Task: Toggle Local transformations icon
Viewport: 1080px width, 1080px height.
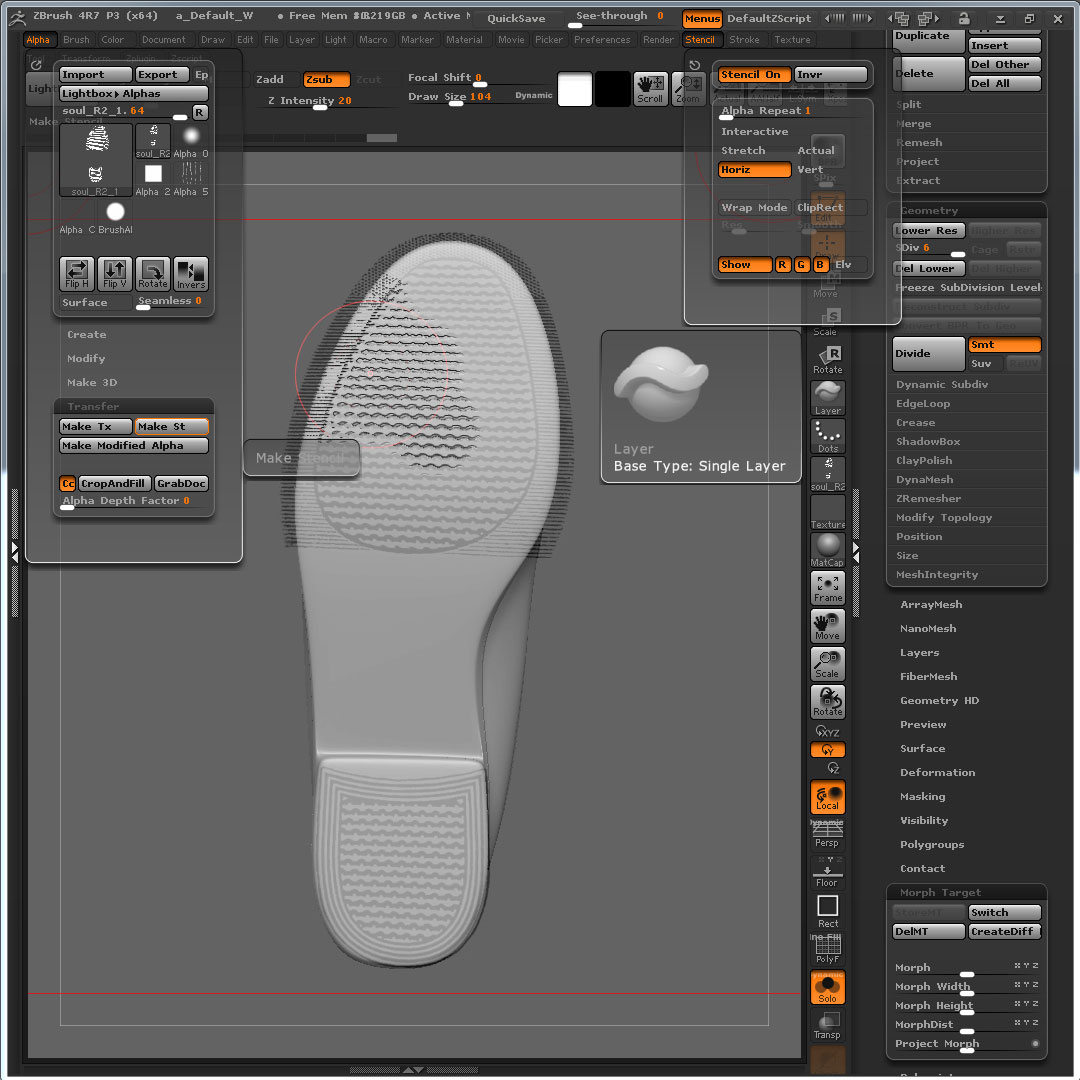Action: click(827, 797)
